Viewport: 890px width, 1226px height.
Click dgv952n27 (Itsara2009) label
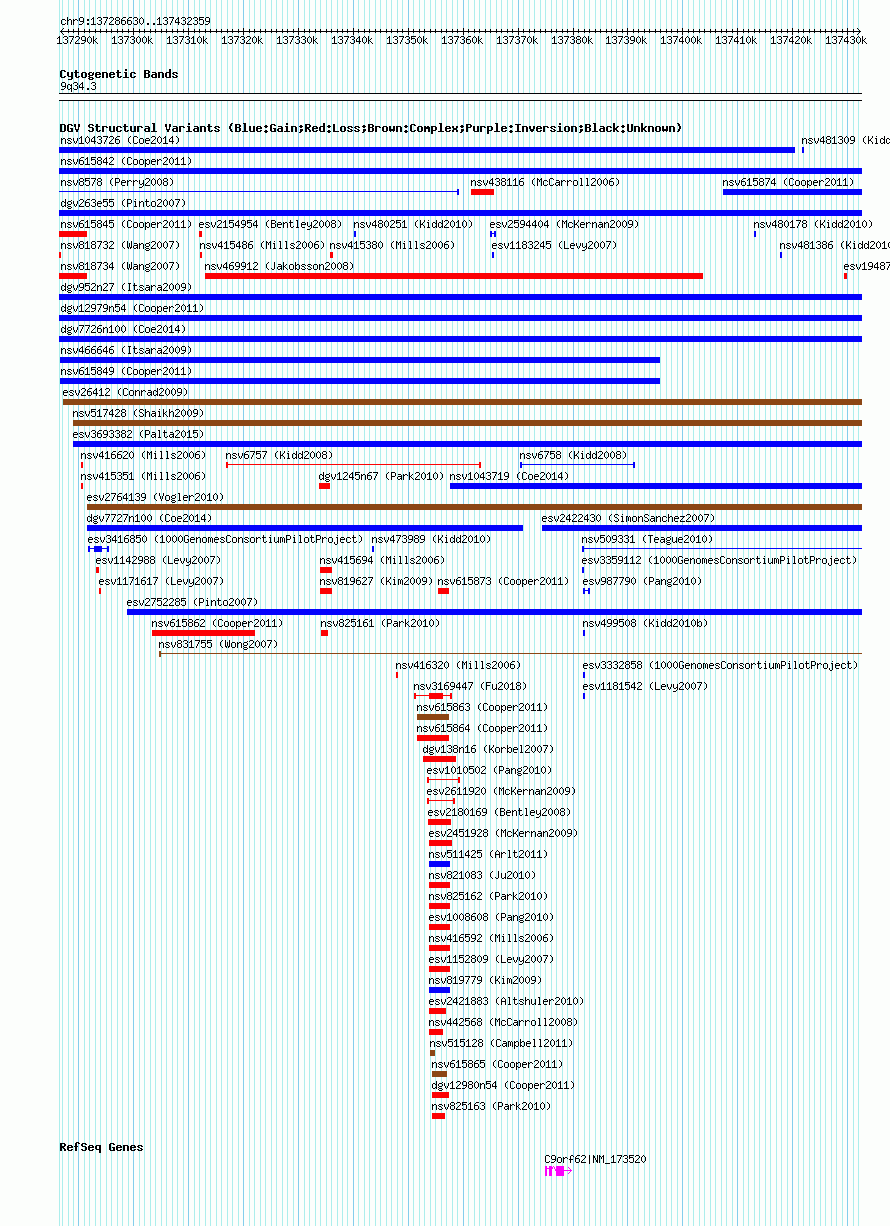click(x=126, y=287)
